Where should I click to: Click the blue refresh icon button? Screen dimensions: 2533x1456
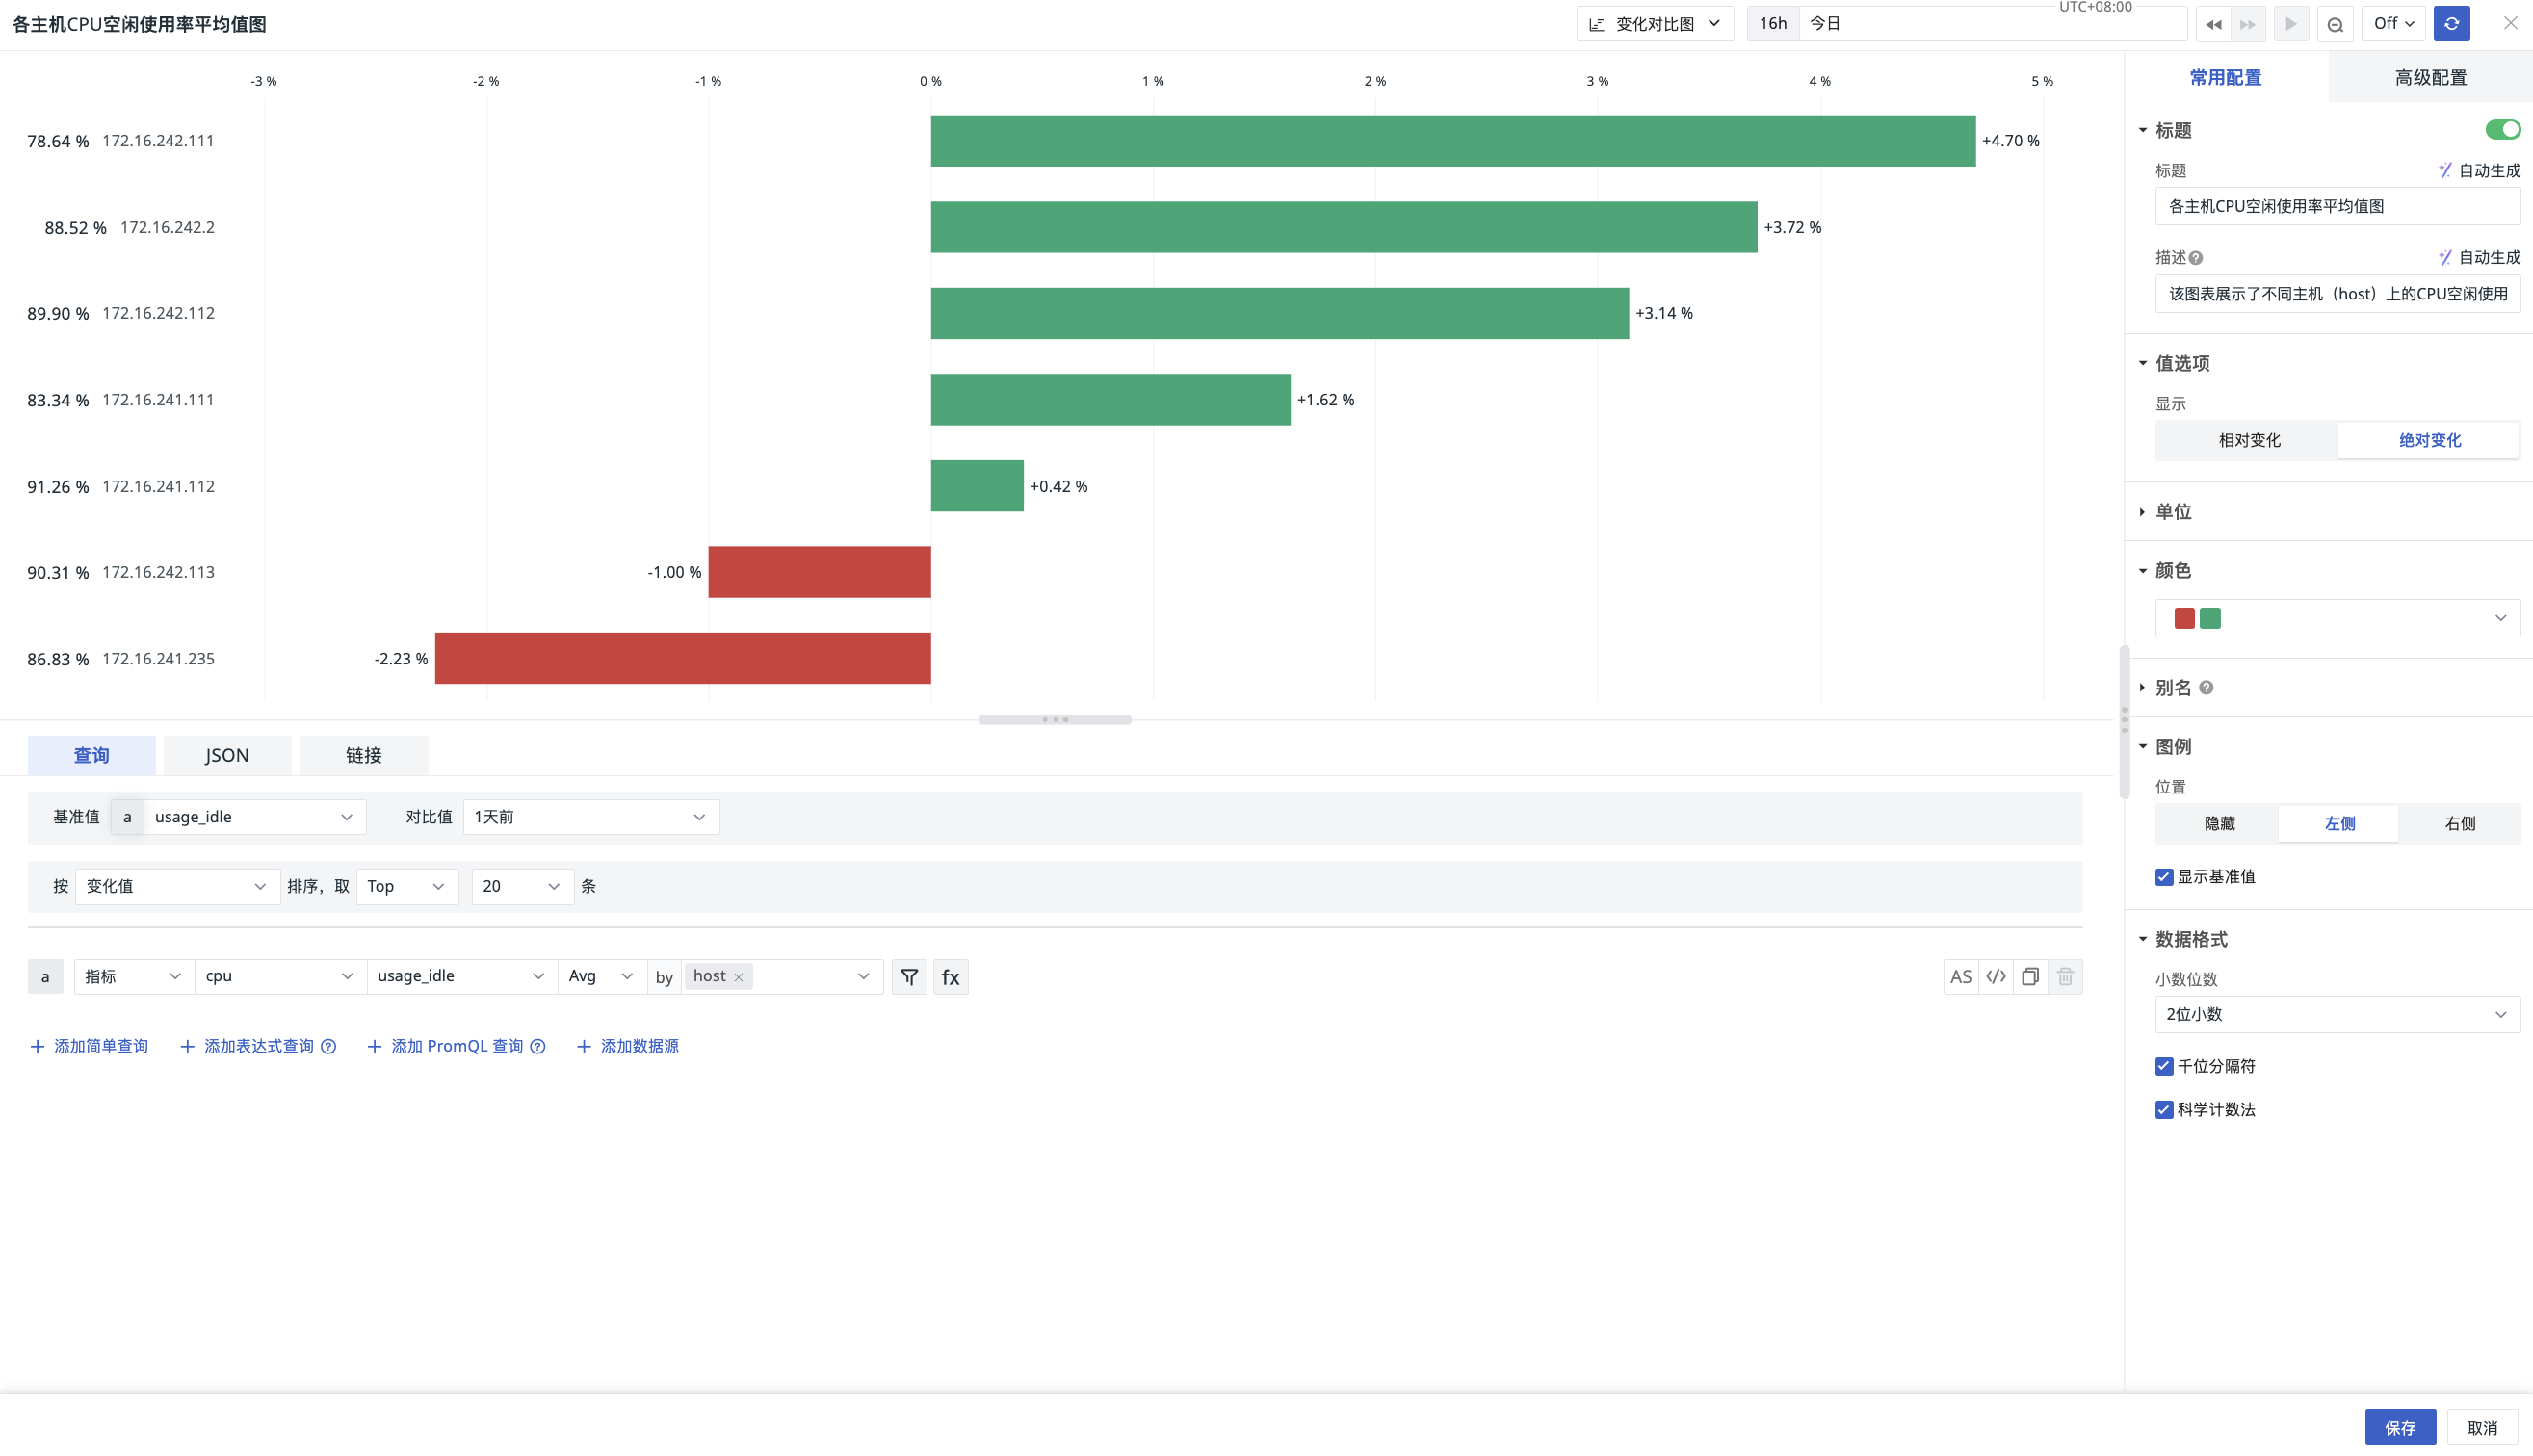(x=2451, y=24)
